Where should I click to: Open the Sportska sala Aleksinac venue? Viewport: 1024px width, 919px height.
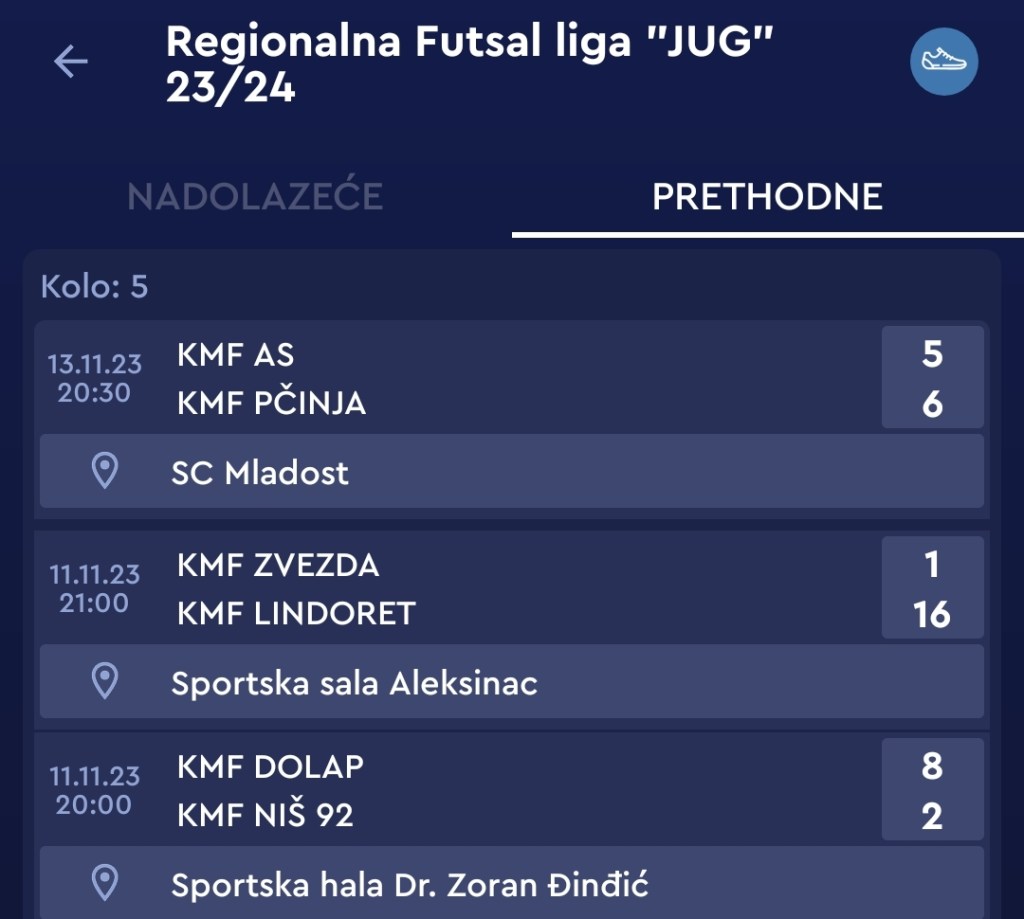coord(354,683)
